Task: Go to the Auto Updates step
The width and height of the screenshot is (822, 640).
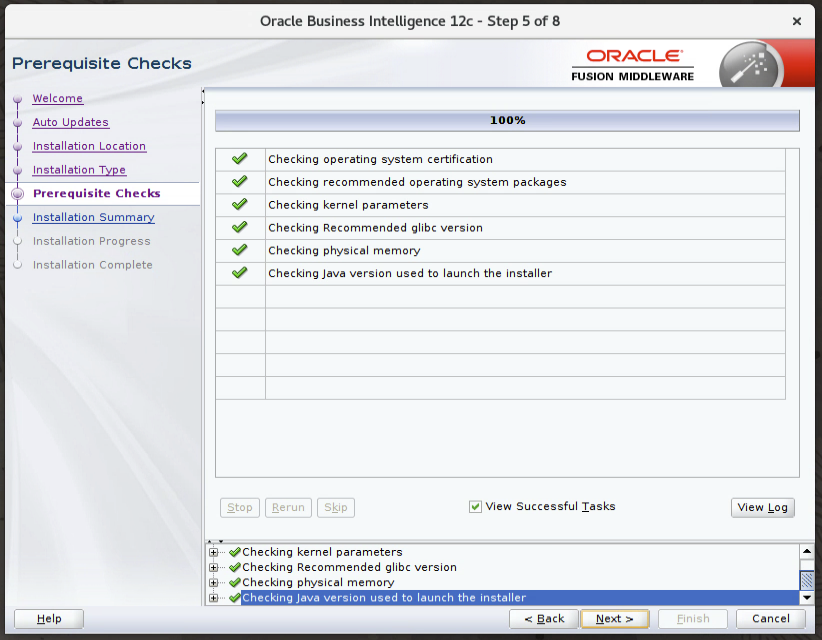Action: (70, 122)
